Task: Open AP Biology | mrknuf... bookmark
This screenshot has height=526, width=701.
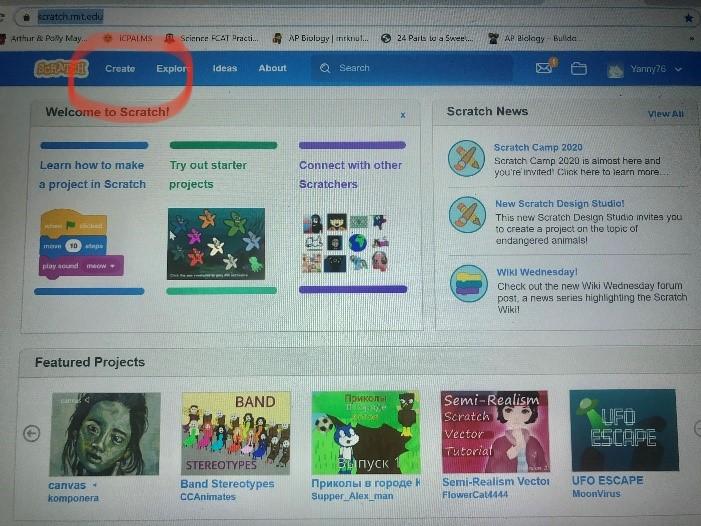Action: 321,38
